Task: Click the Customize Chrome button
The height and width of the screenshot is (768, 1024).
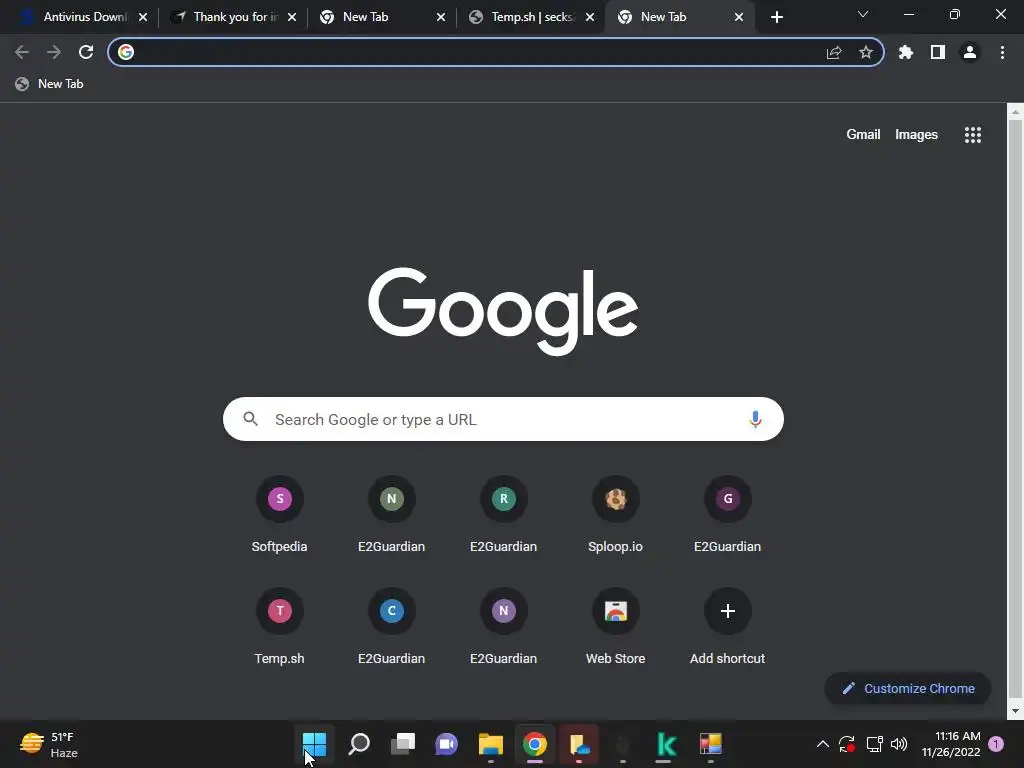Action: coord(908,688)
